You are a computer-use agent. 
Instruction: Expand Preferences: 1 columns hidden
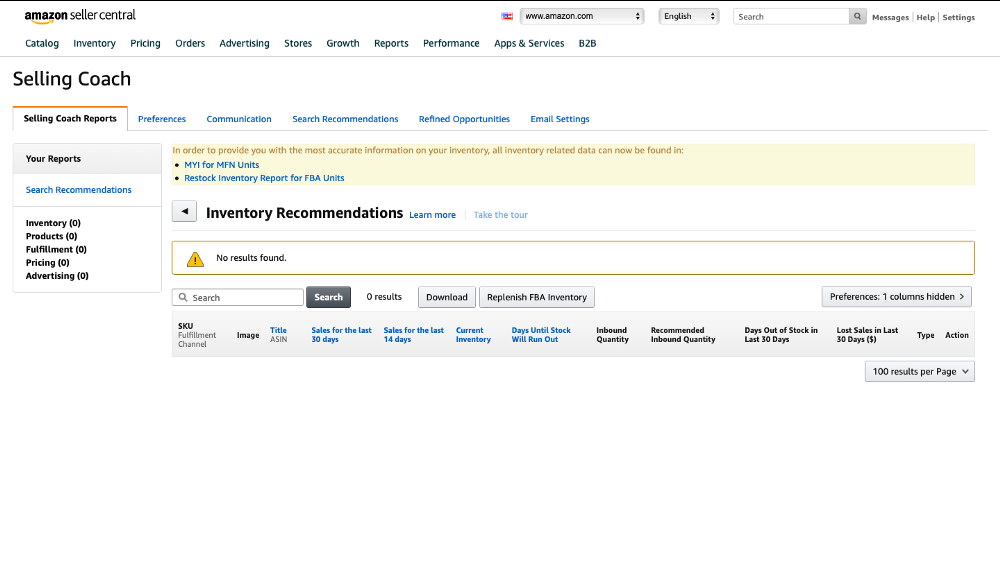pos(897,297)
